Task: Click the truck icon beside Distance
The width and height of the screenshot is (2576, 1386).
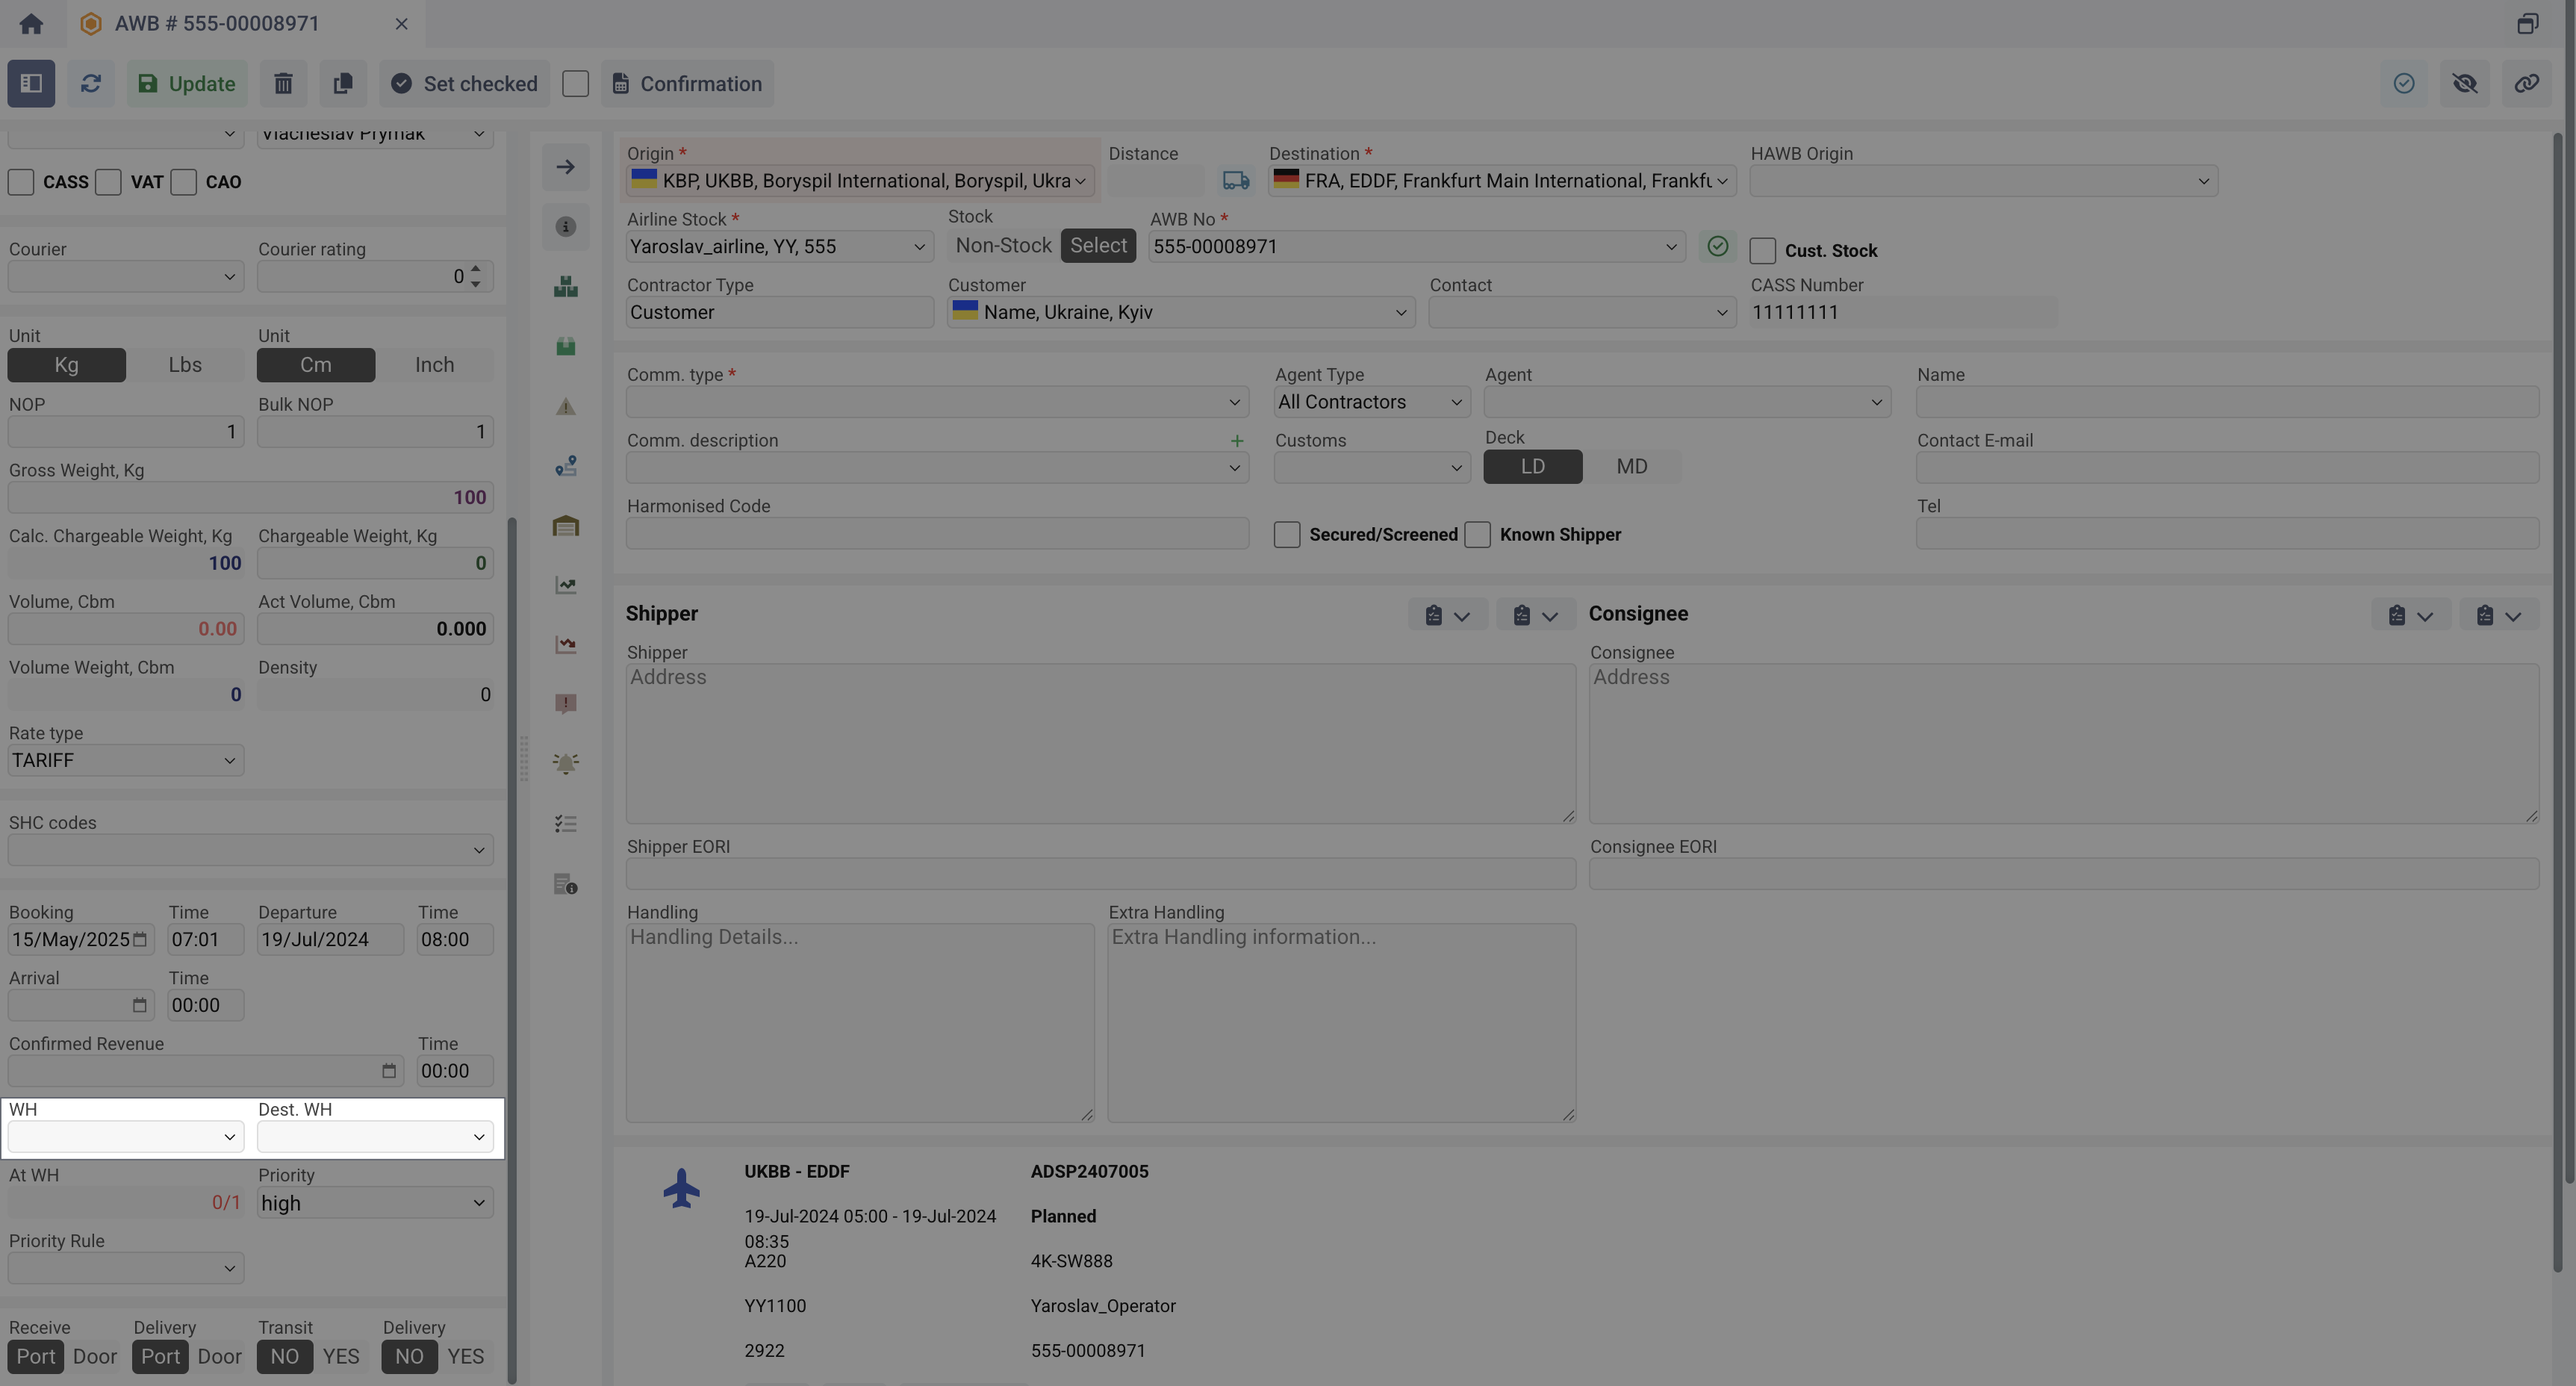Action: 1236,181
